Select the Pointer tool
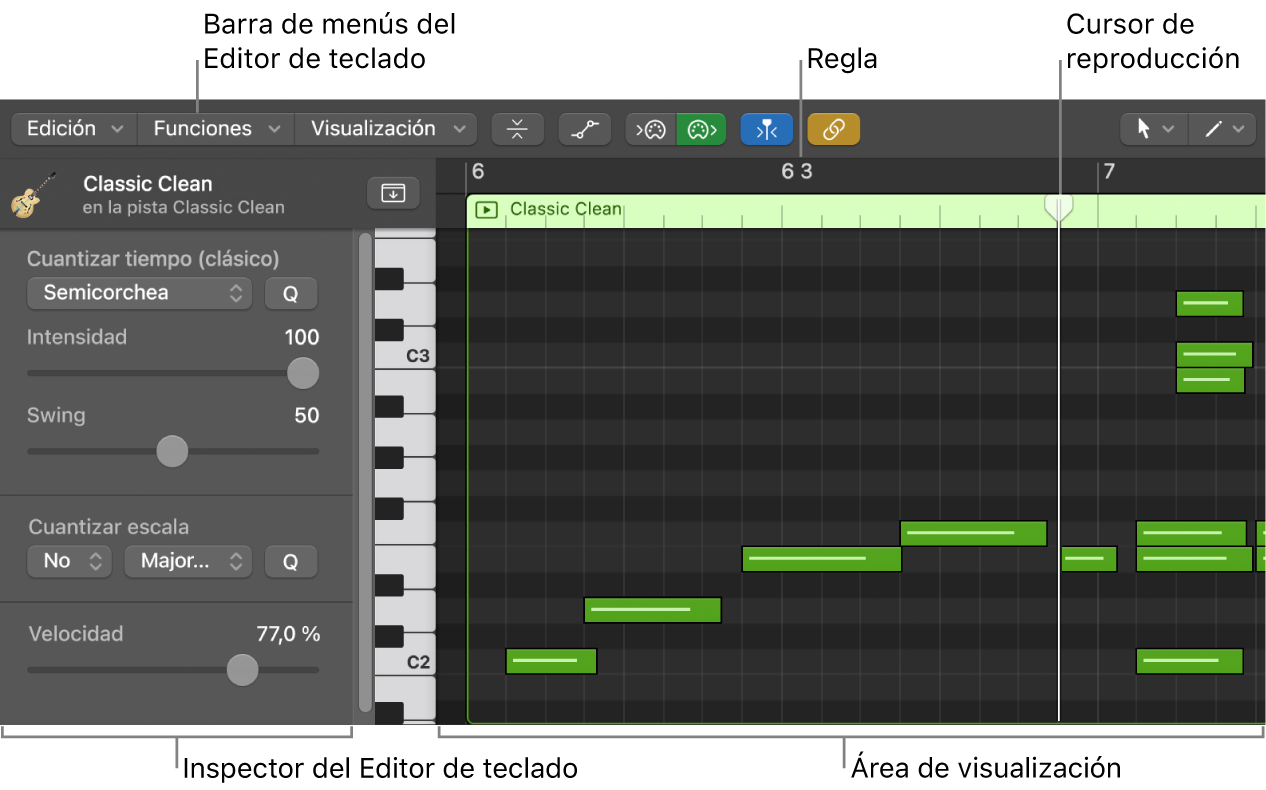This screenshot has width=1266, height=790. pyautogui.click(x=1153, y=129)
